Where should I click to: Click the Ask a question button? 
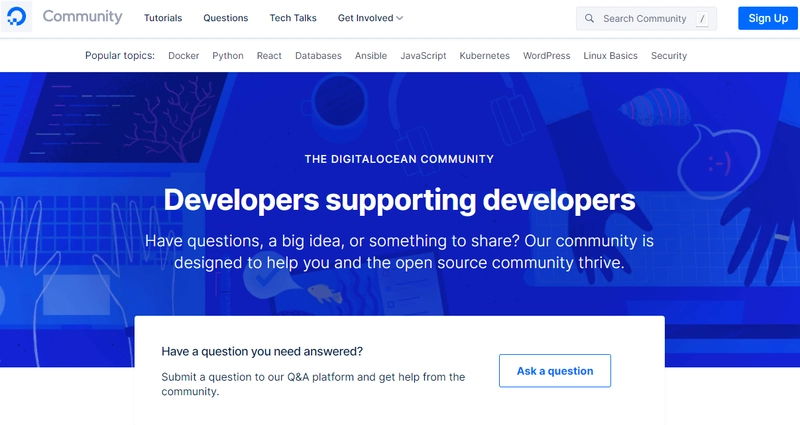pyautogui.click(x=555, y=371)
